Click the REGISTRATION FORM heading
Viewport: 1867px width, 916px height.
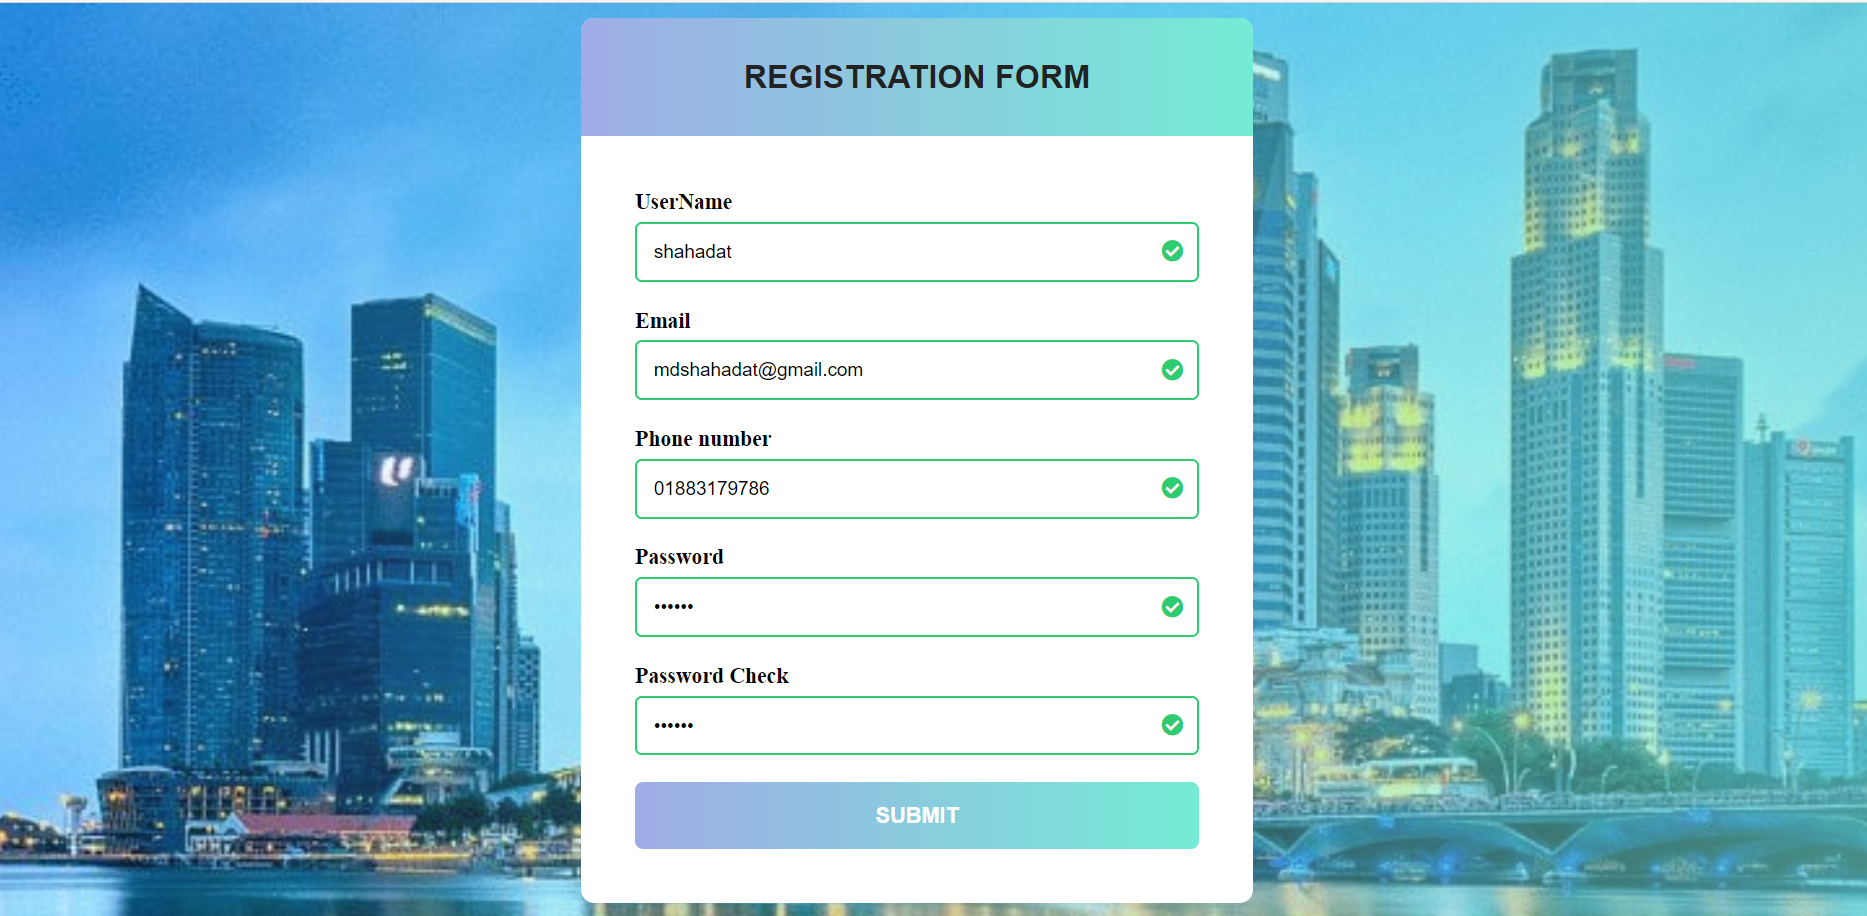(917, 77)
